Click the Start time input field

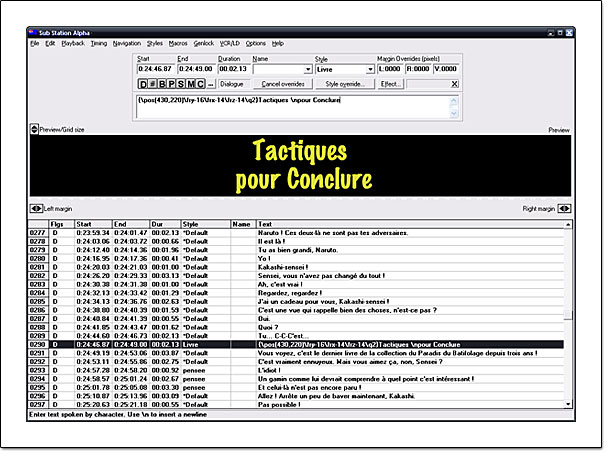[x=155, y=71]
